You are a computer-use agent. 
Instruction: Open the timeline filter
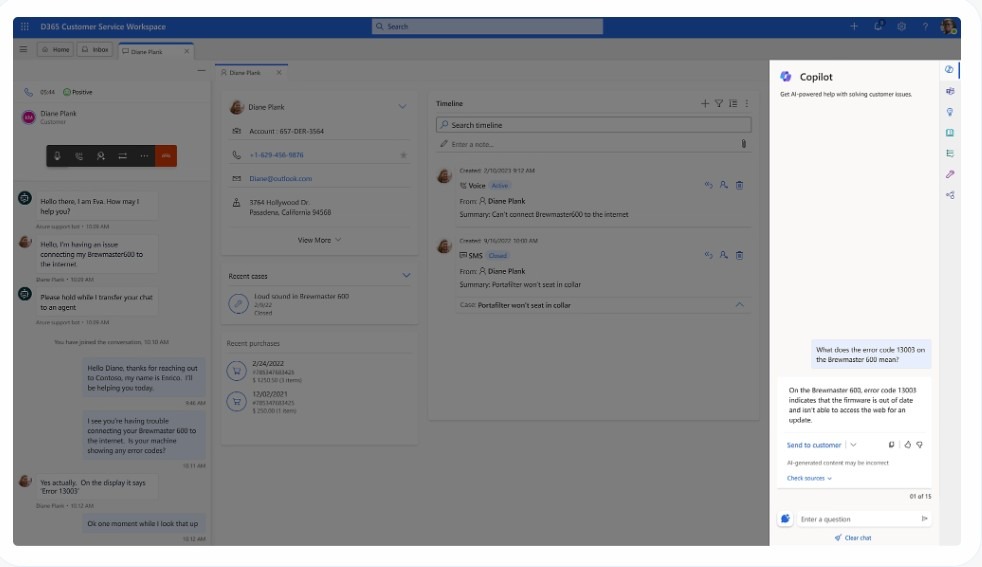(x=719, y=103)
